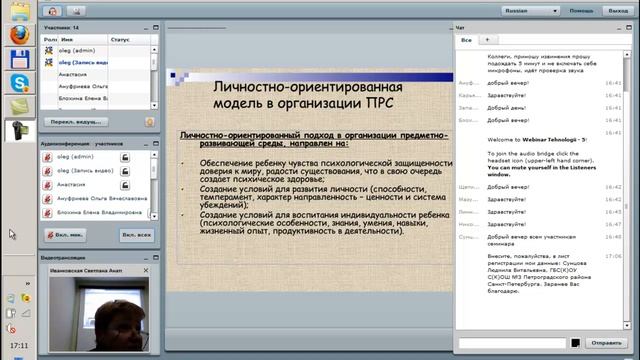Click the Отправить send button in chat
640x360 pixels.
tap(606, 343)
